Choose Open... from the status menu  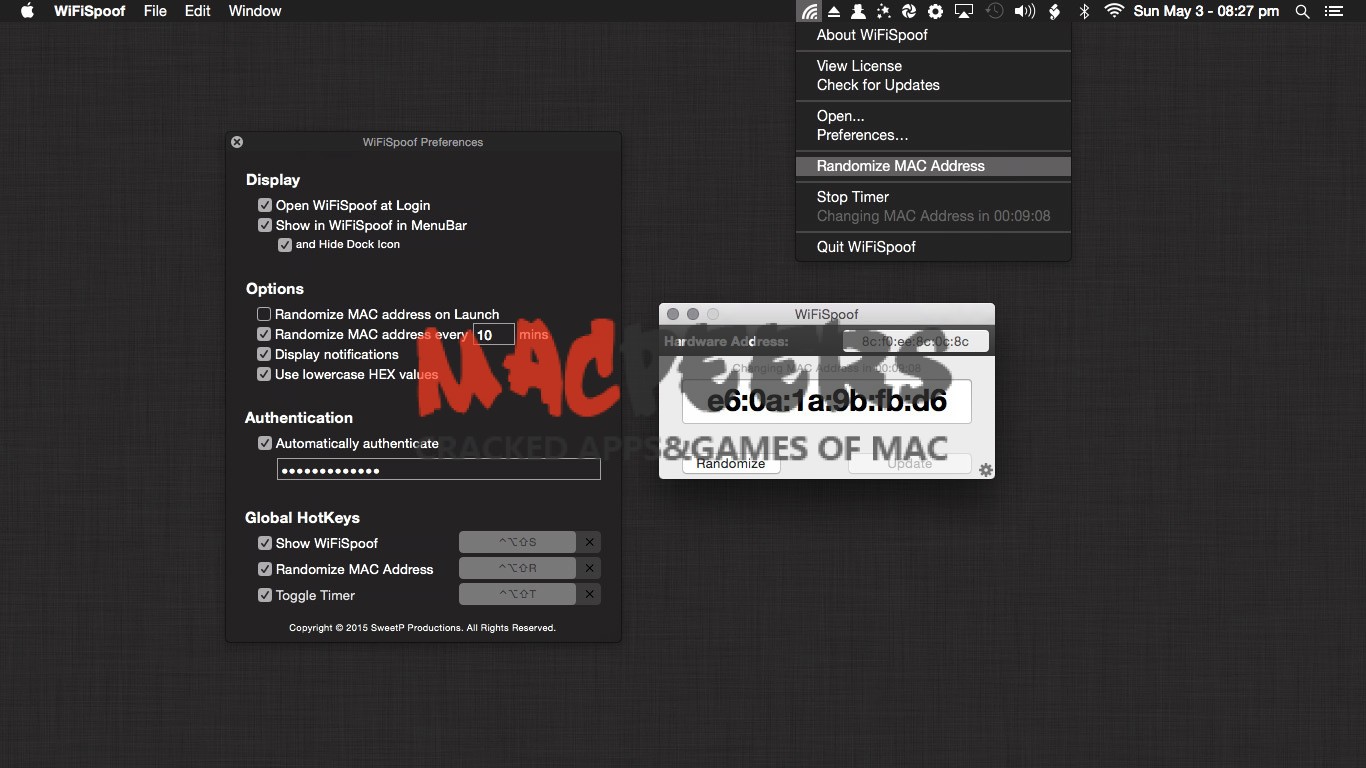[x=933, y=116]
